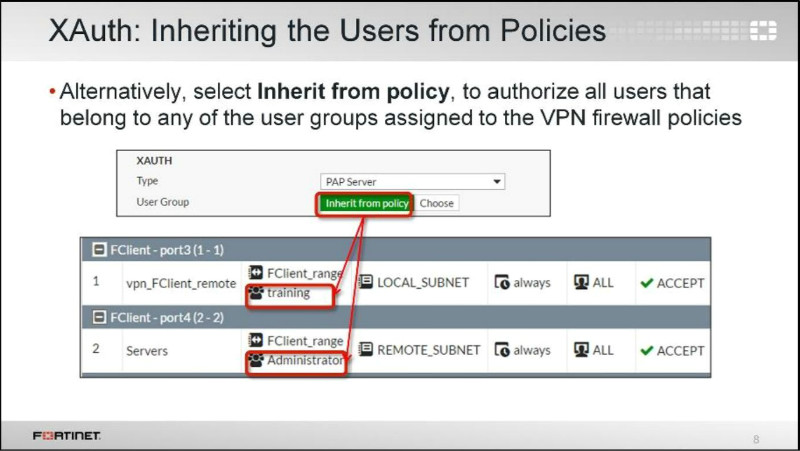Click the XAUTH section heading
The width and height of the screenshot is (800, 451).
coord(154,161)
